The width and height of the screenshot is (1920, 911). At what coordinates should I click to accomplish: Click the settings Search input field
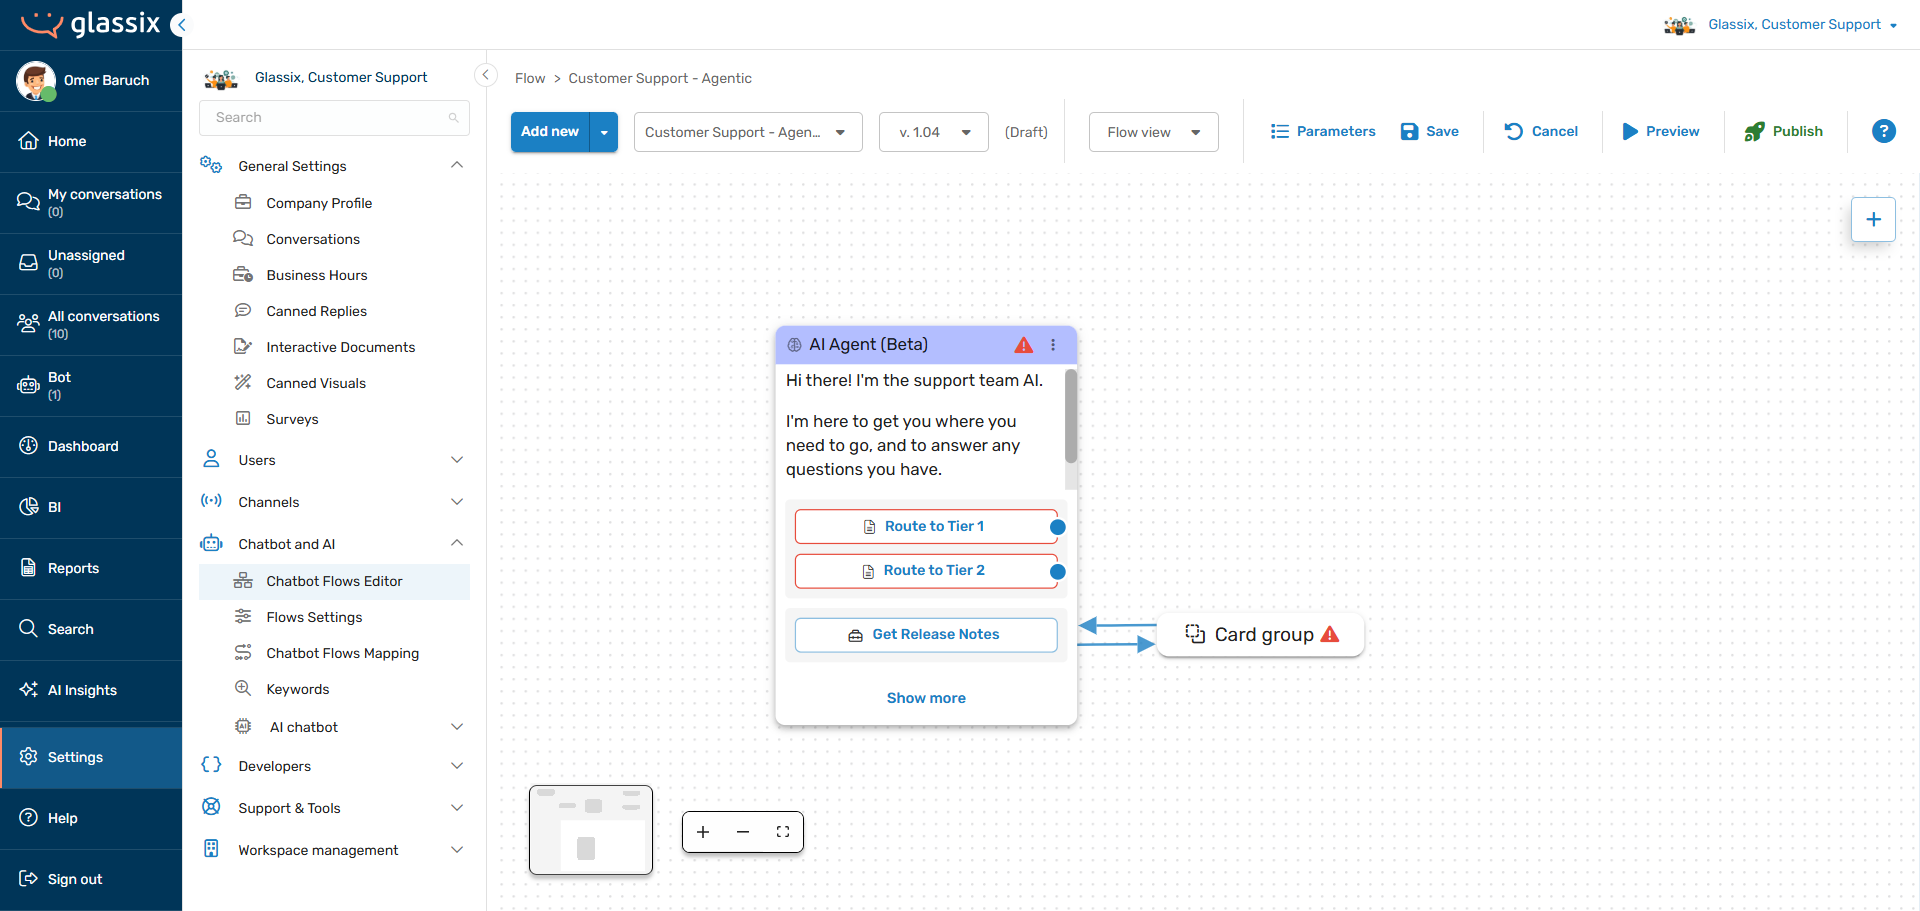pos(334,118)
